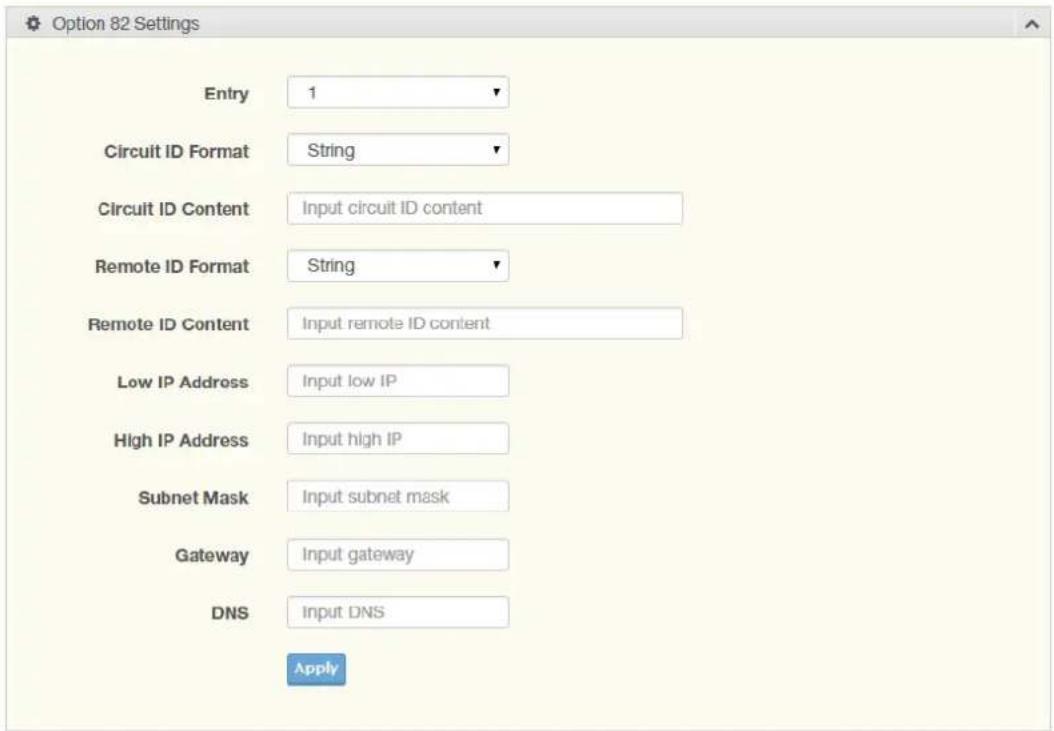Viewport: 1054px width, 731px height.
Task: Open the Circuit ID Format dropdown
Action: click(398, 150)
